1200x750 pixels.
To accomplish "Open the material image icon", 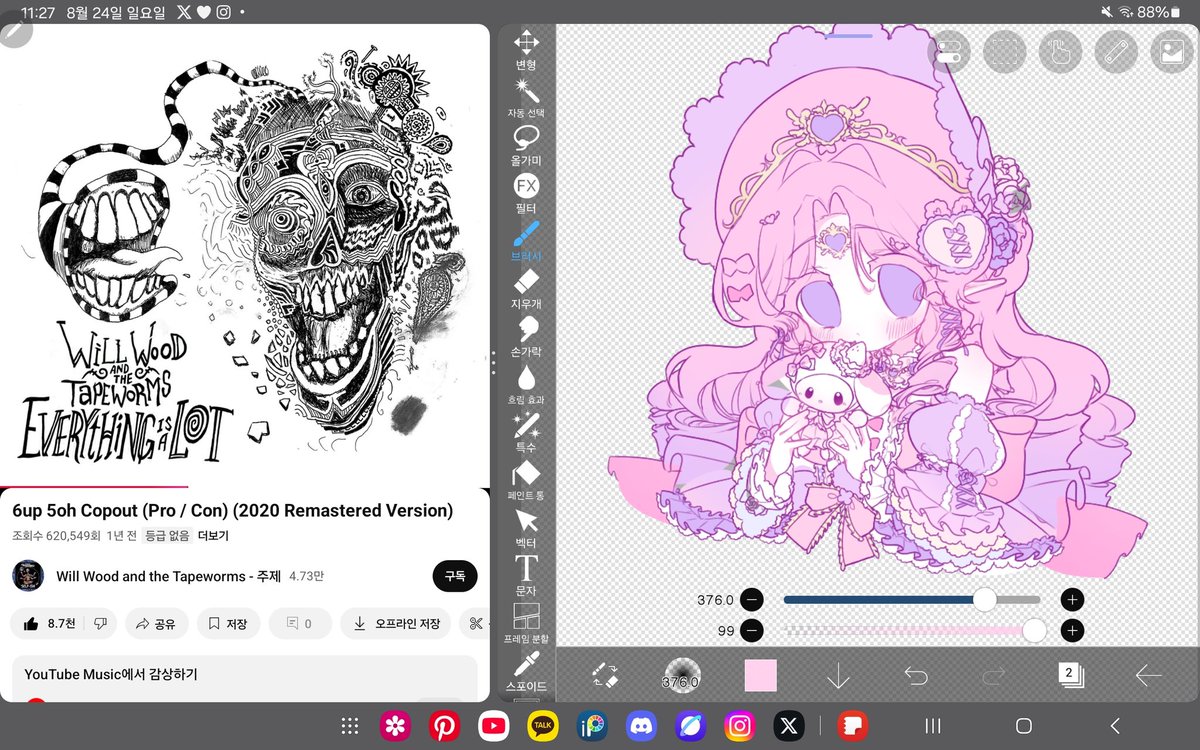I will [1172, 51].
